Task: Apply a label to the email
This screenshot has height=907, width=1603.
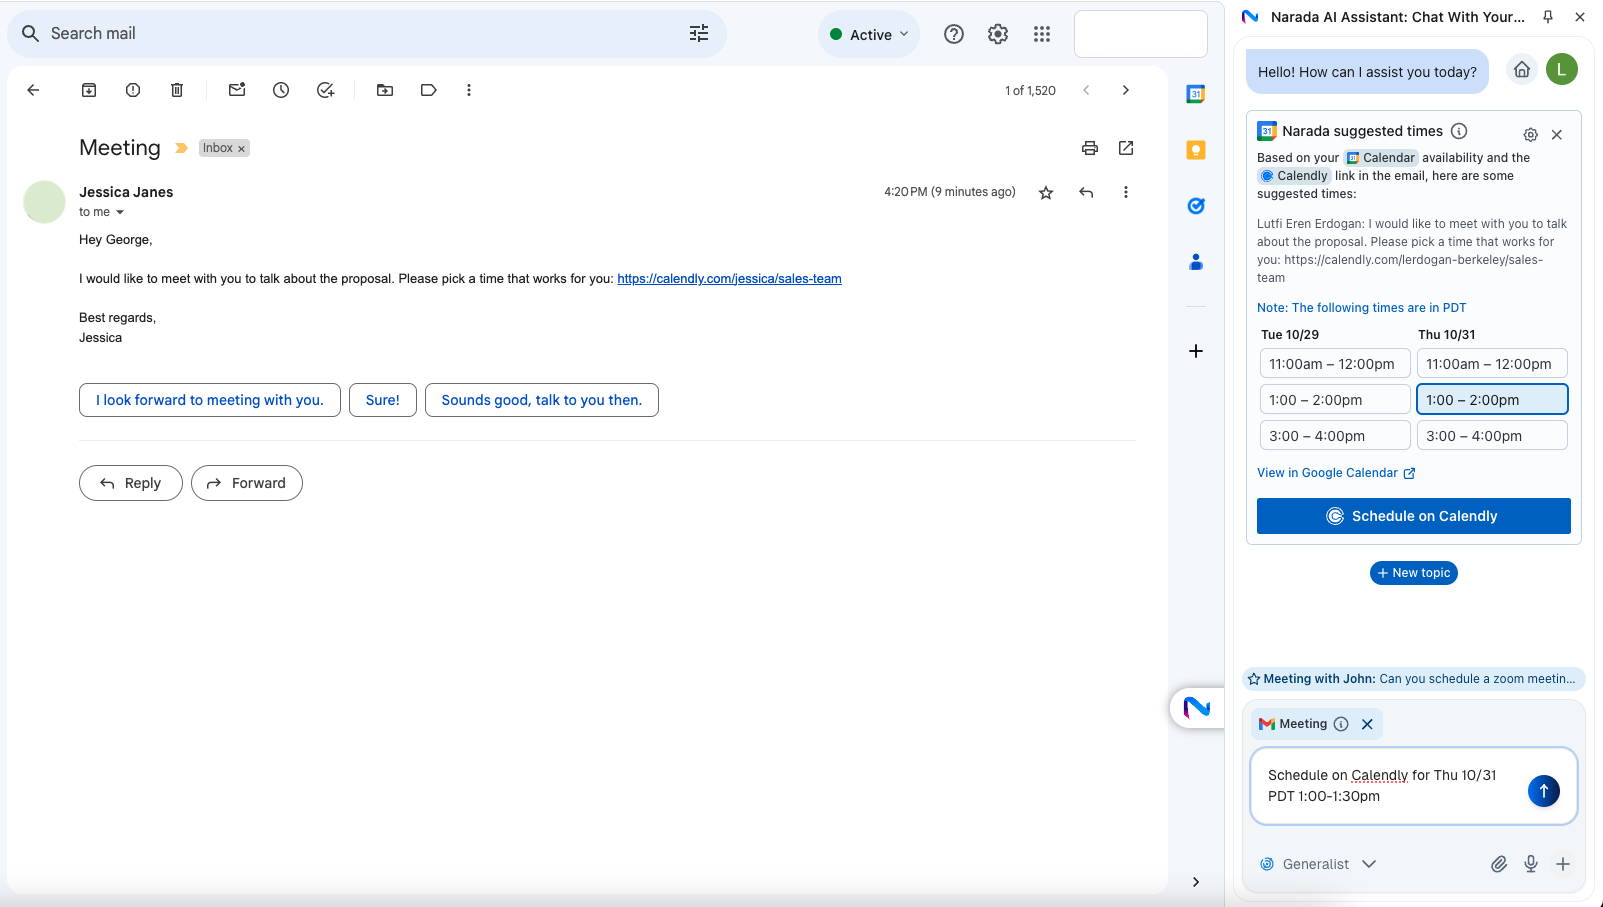Action: coord(429,90)
